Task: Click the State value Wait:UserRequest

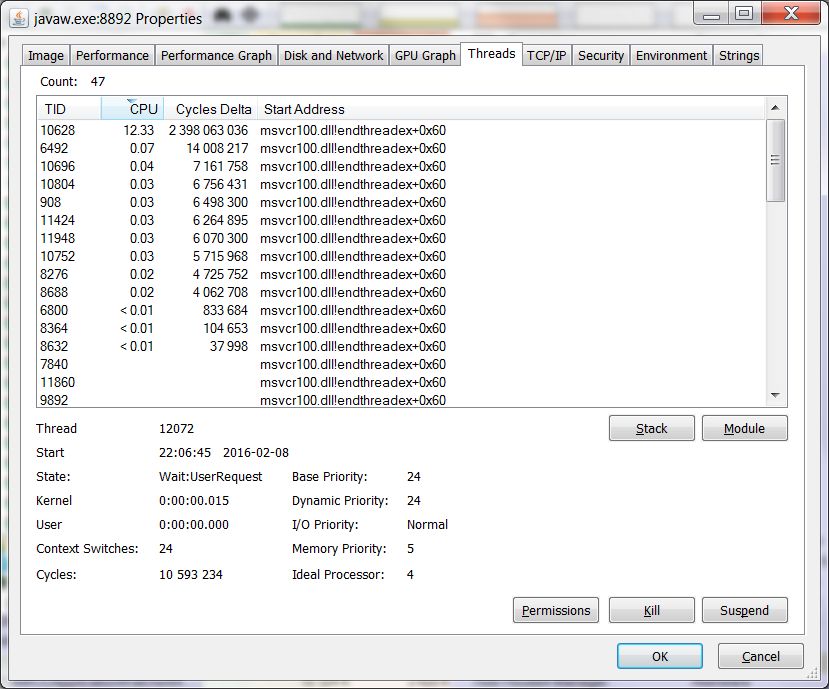Action: (210, 476)
